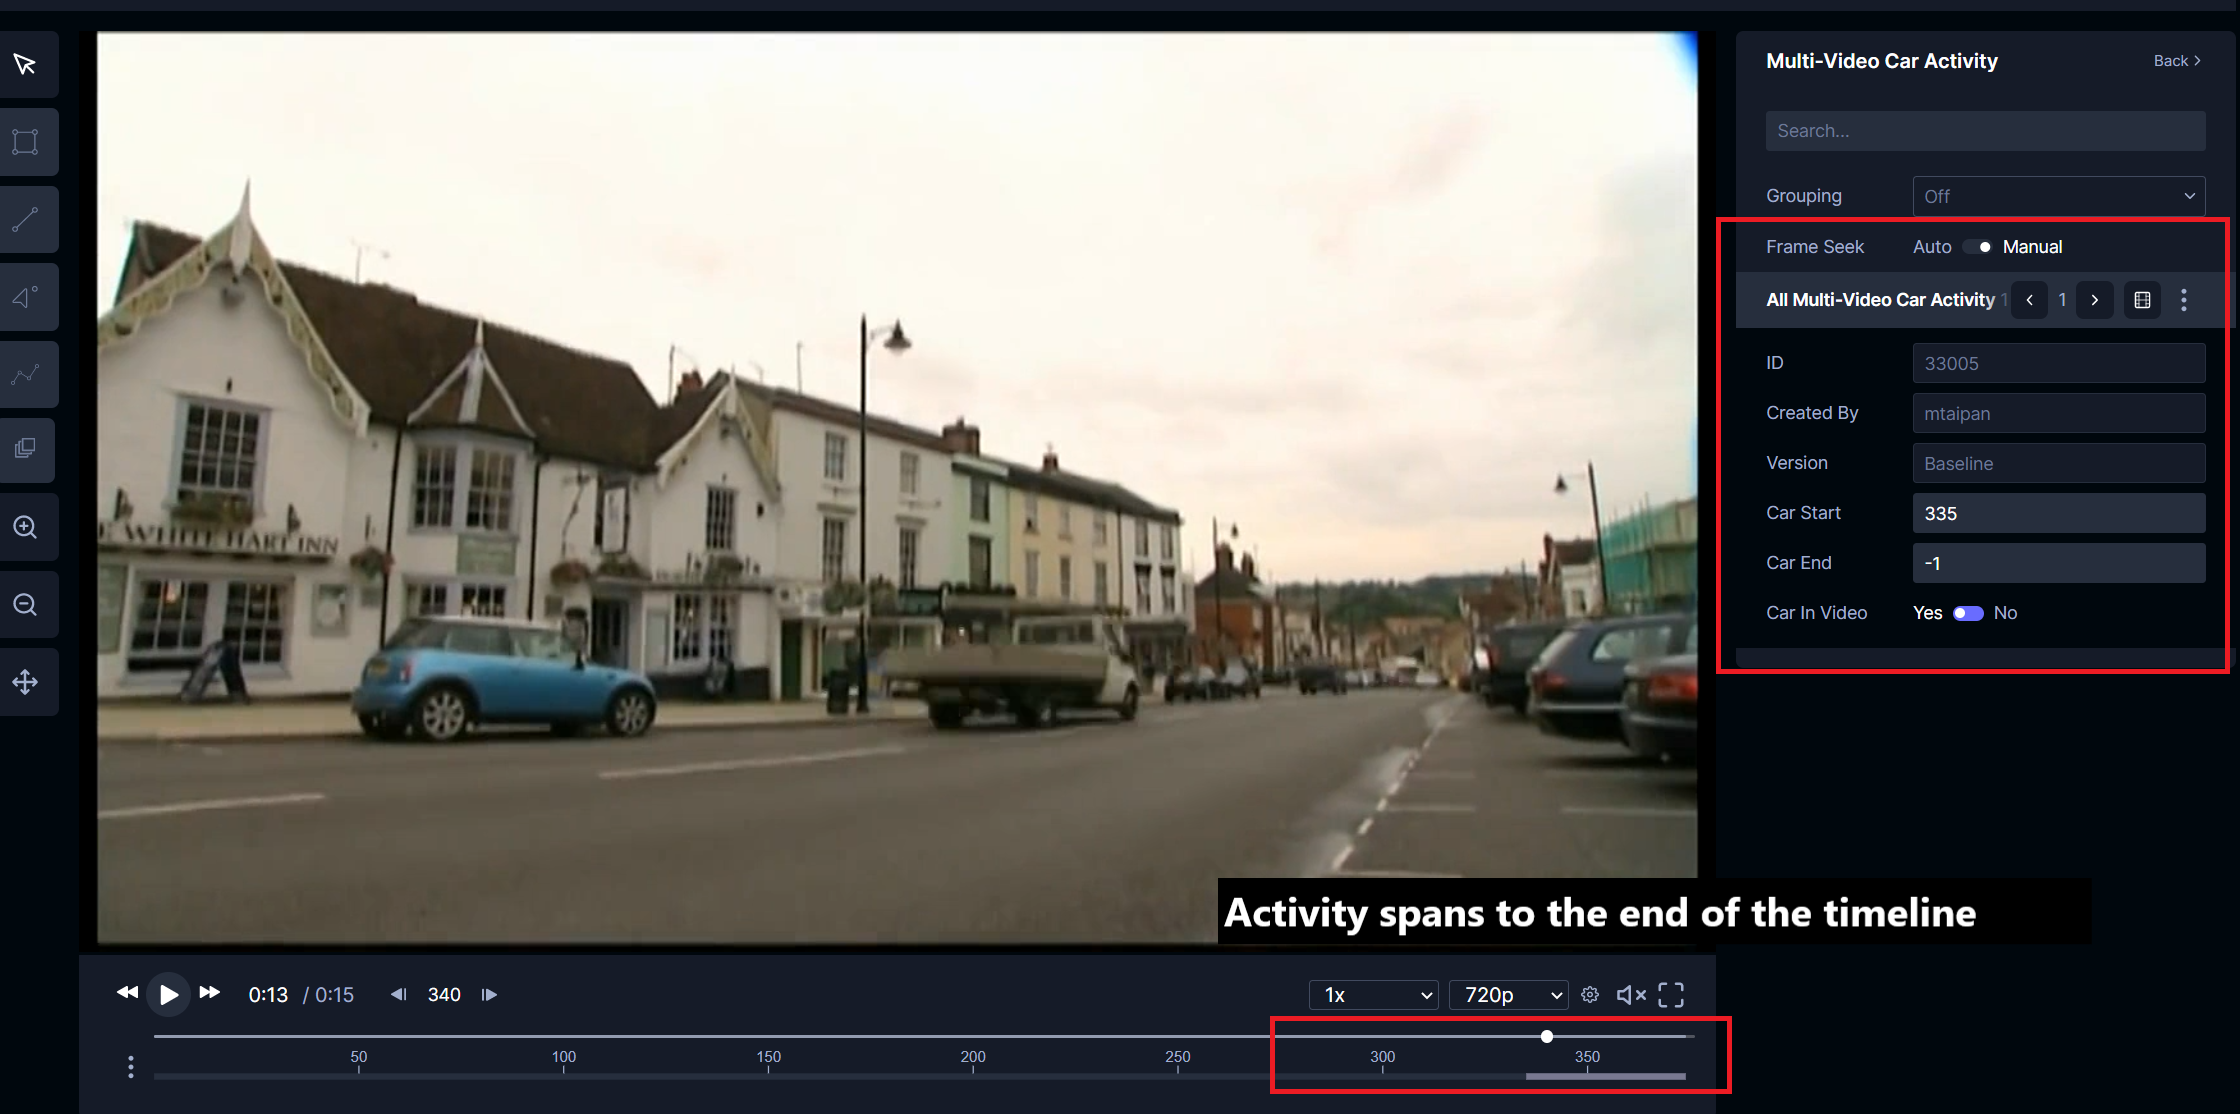
Task: Enter fullscreen video mode
Action: click(1671, 994)
